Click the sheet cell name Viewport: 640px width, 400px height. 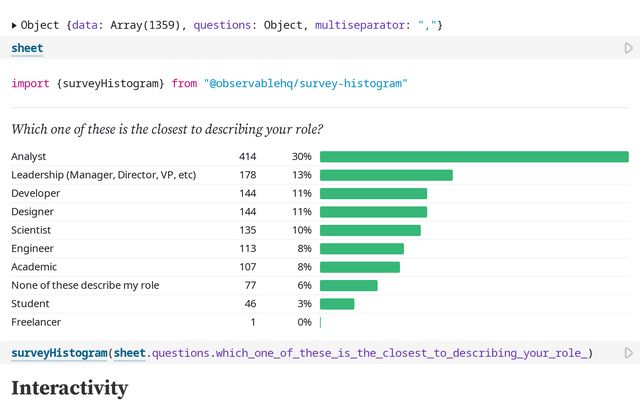click(x=27, y=48)
